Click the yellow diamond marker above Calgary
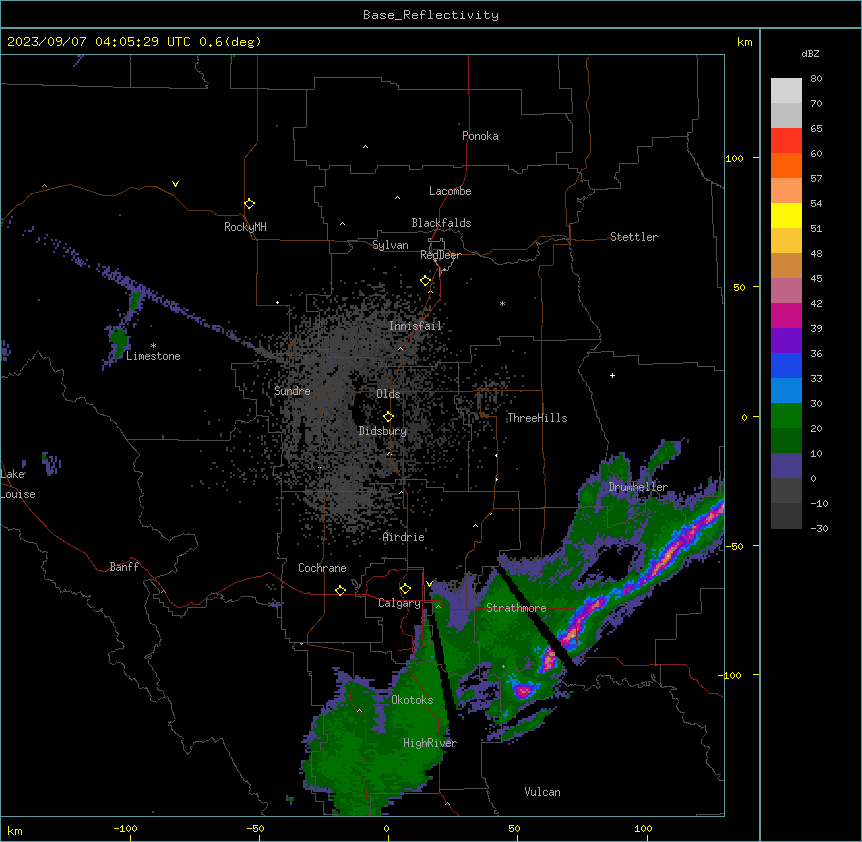This screenshot has width=862, height=842. [x=405, y=588]
